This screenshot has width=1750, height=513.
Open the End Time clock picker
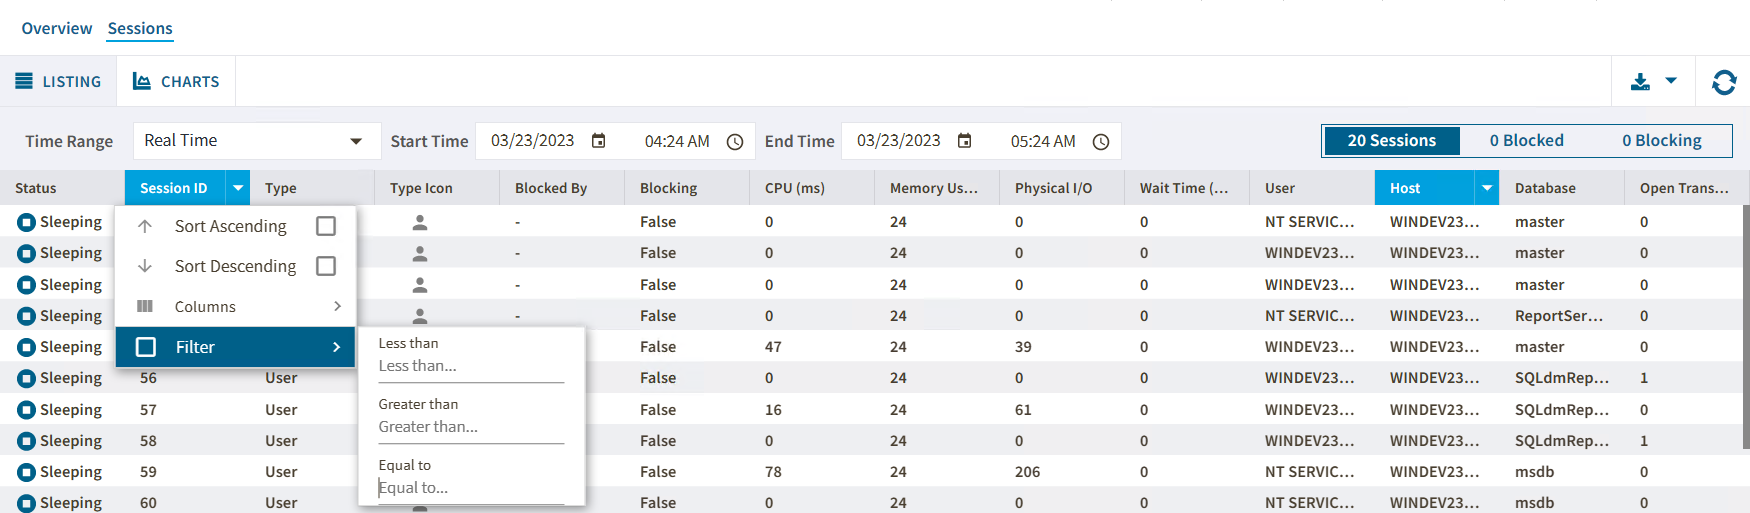[1100, 142]
